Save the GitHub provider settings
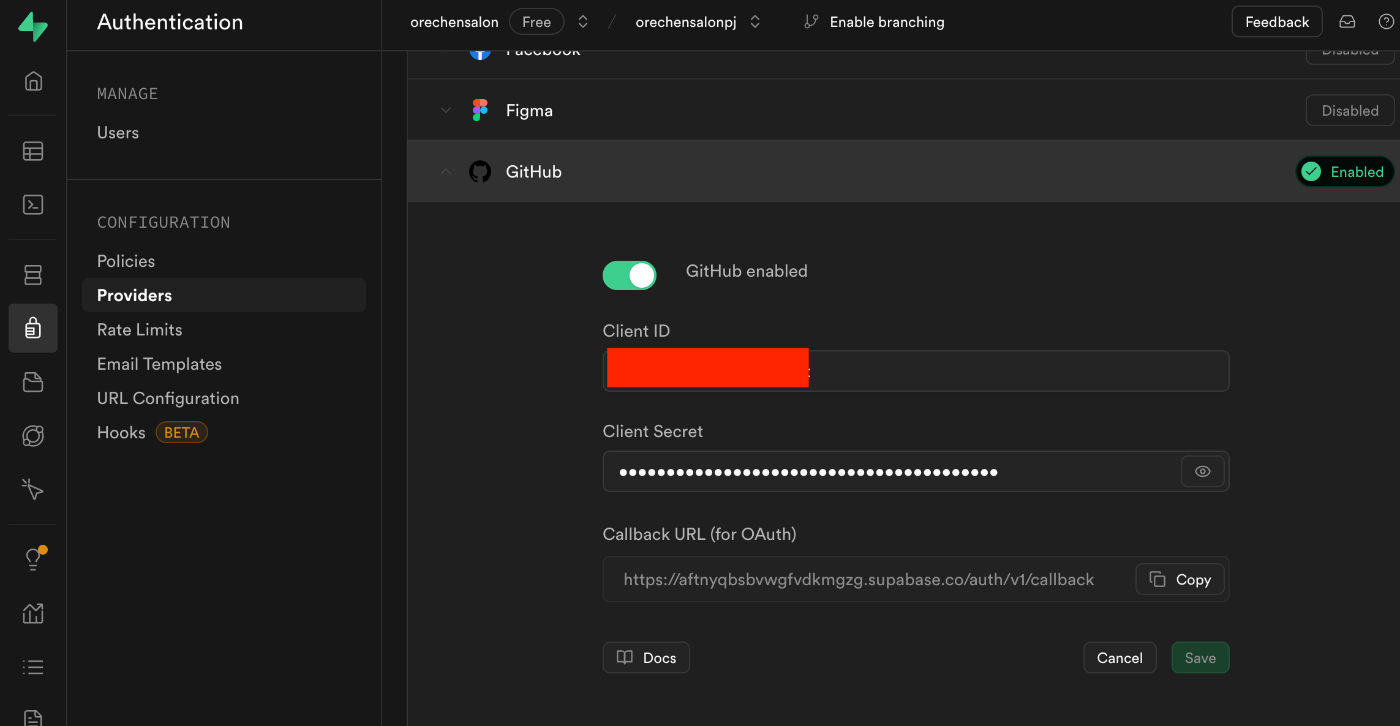The height and width of the screenshot is (726, 1400). click(x=1200, y=658)
